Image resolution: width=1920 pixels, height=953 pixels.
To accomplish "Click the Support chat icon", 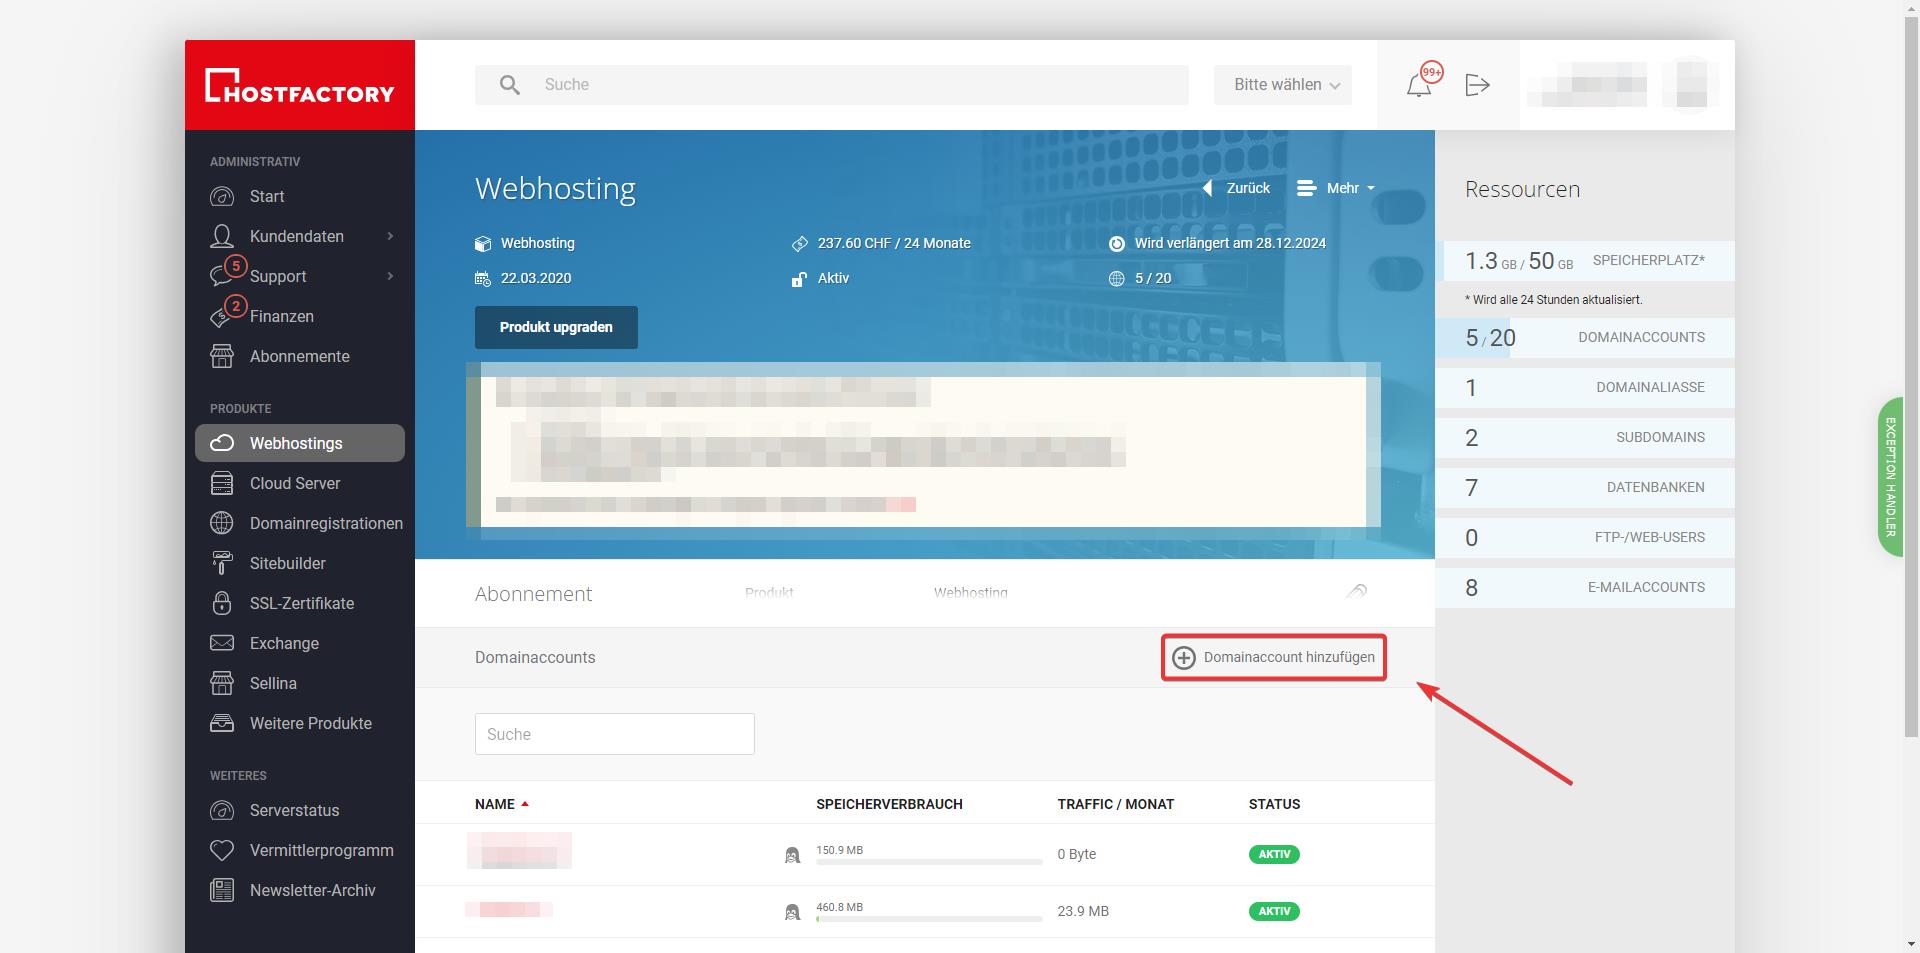I will coord(222,276).
